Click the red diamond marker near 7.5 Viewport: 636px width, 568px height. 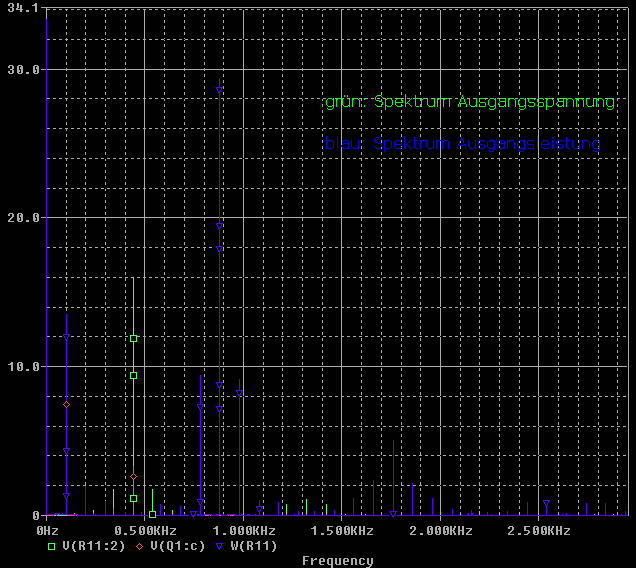(67, 404)
